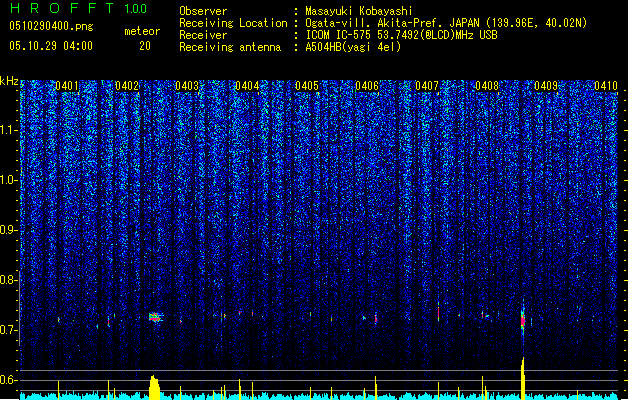Click the 'meteor' label

142,31
